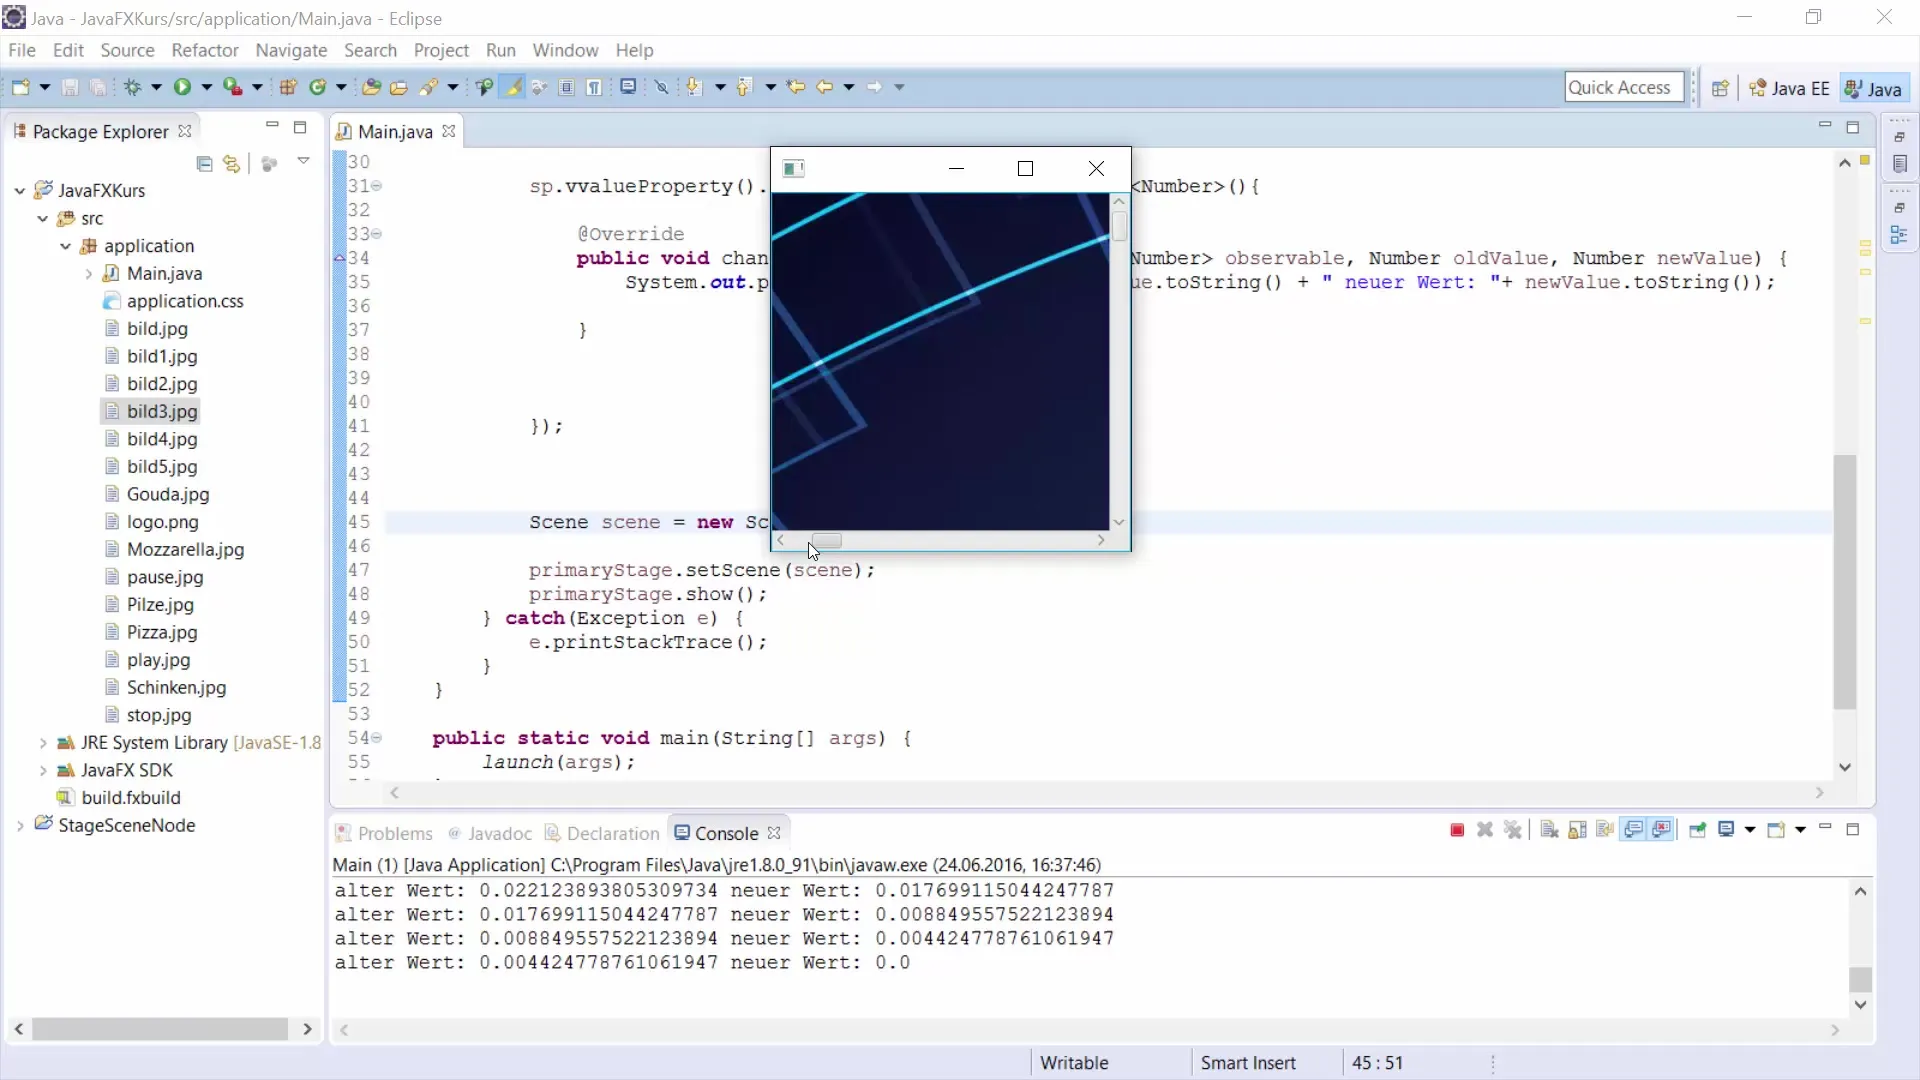Toggle Show Whitespace Characters icon
The image size is (1920, 1080).
pos(595,87)
